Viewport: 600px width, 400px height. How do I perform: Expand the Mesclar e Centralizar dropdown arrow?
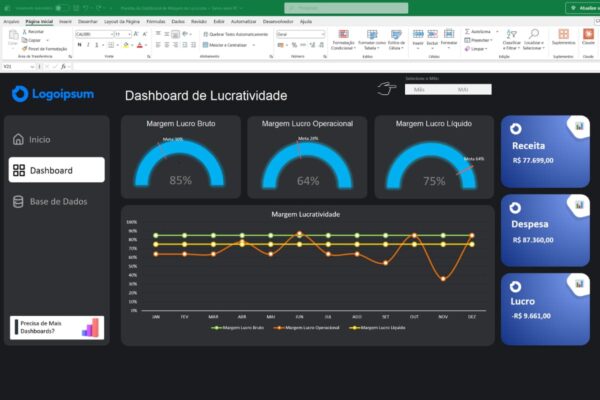[x=254, y=45]
